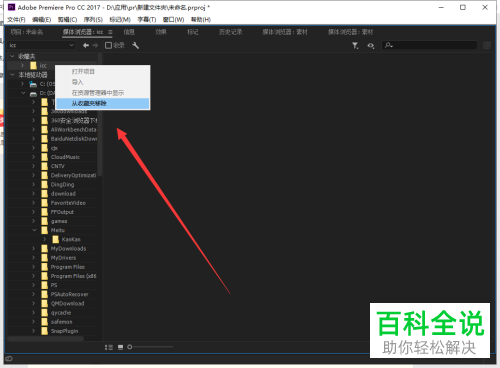Click the icon right of the search field
This screenshot has height=368, width=500.
(x=486, y=45)
